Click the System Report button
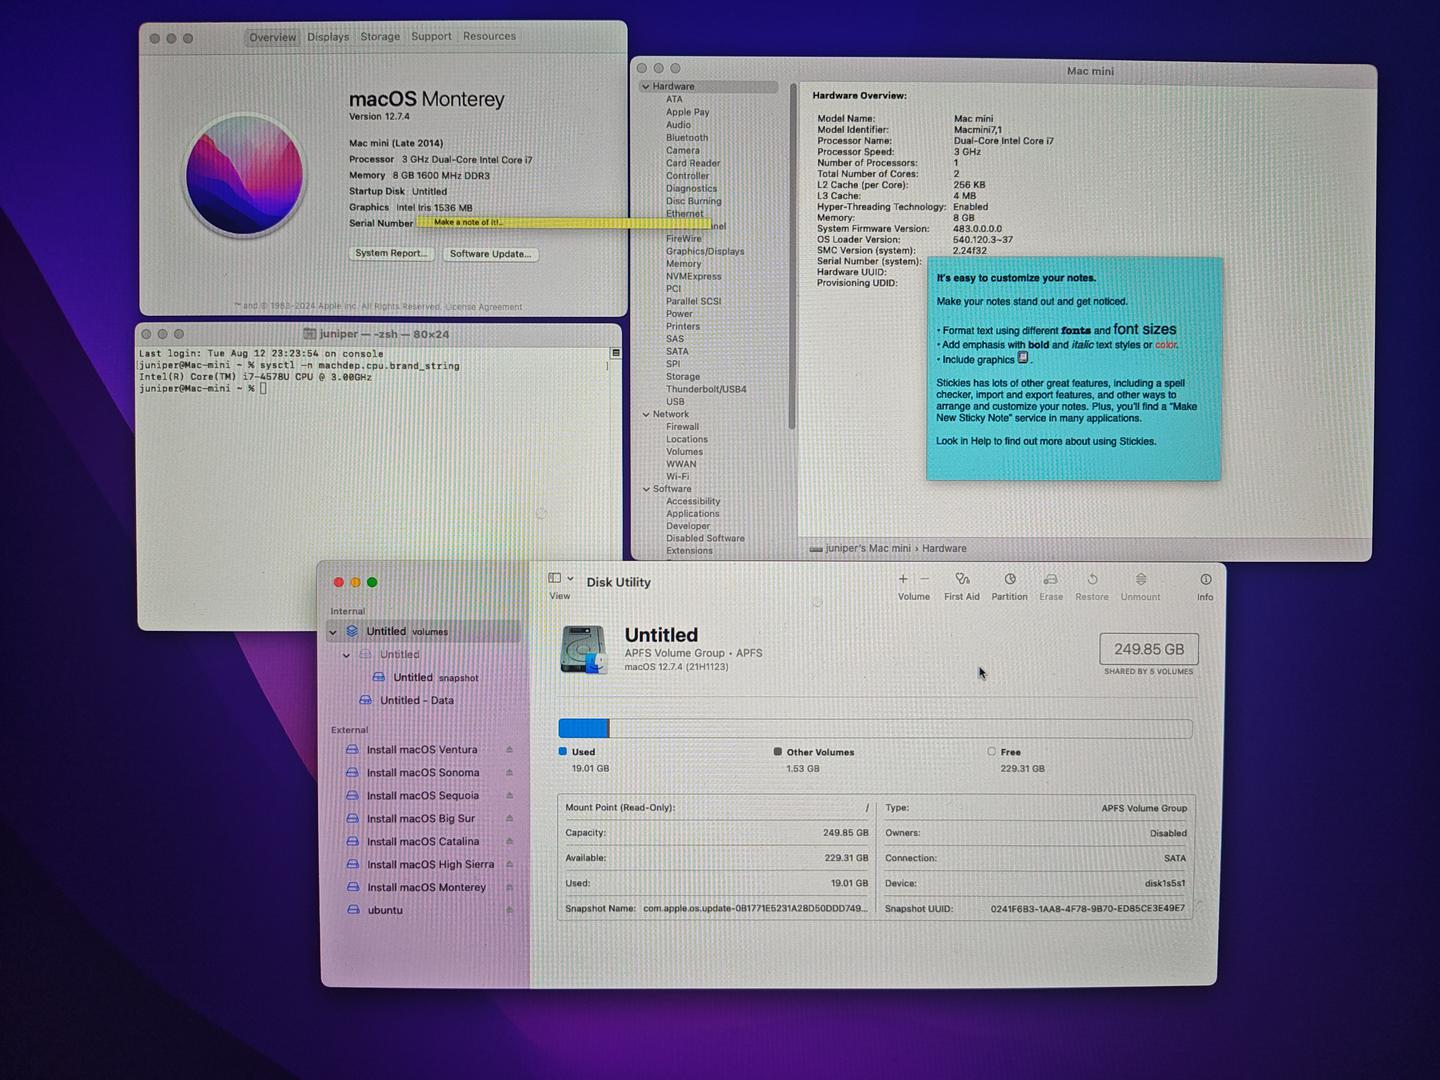The height and width of the screenshot is (1080, 1440). point(391,253)
